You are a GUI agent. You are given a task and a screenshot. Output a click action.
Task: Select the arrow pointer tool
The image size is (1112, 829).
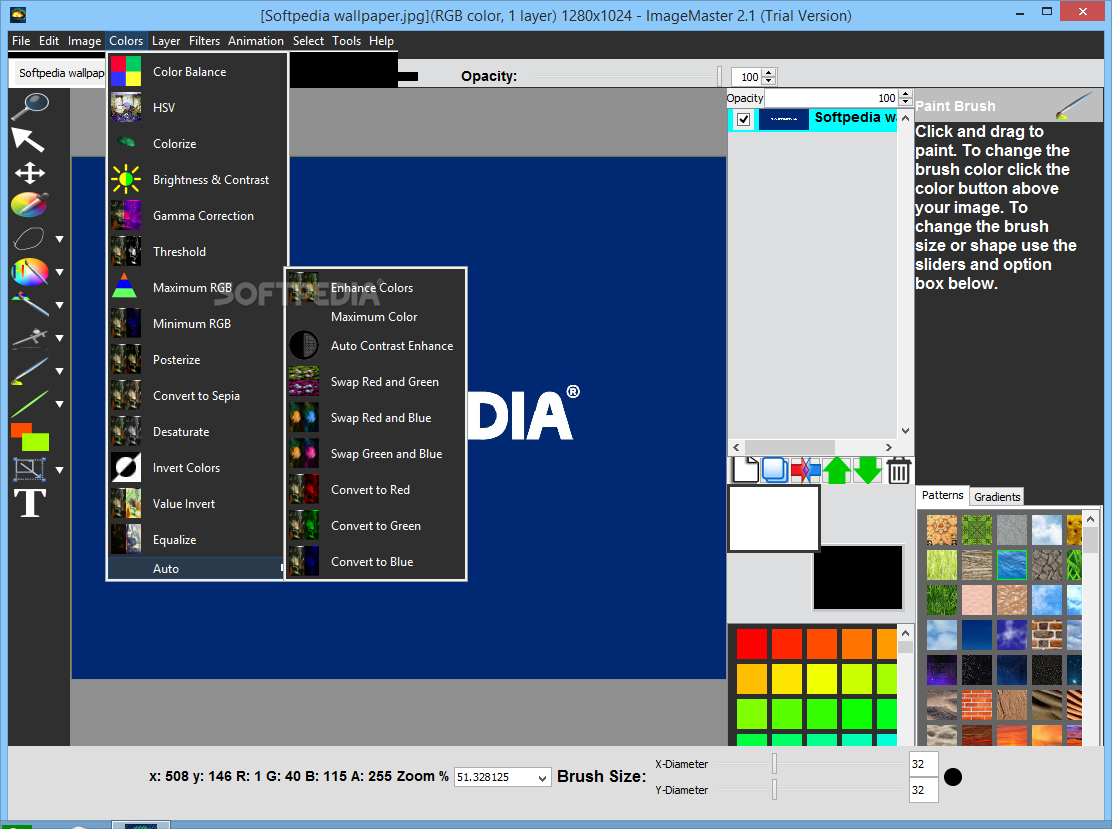(28, 140)
